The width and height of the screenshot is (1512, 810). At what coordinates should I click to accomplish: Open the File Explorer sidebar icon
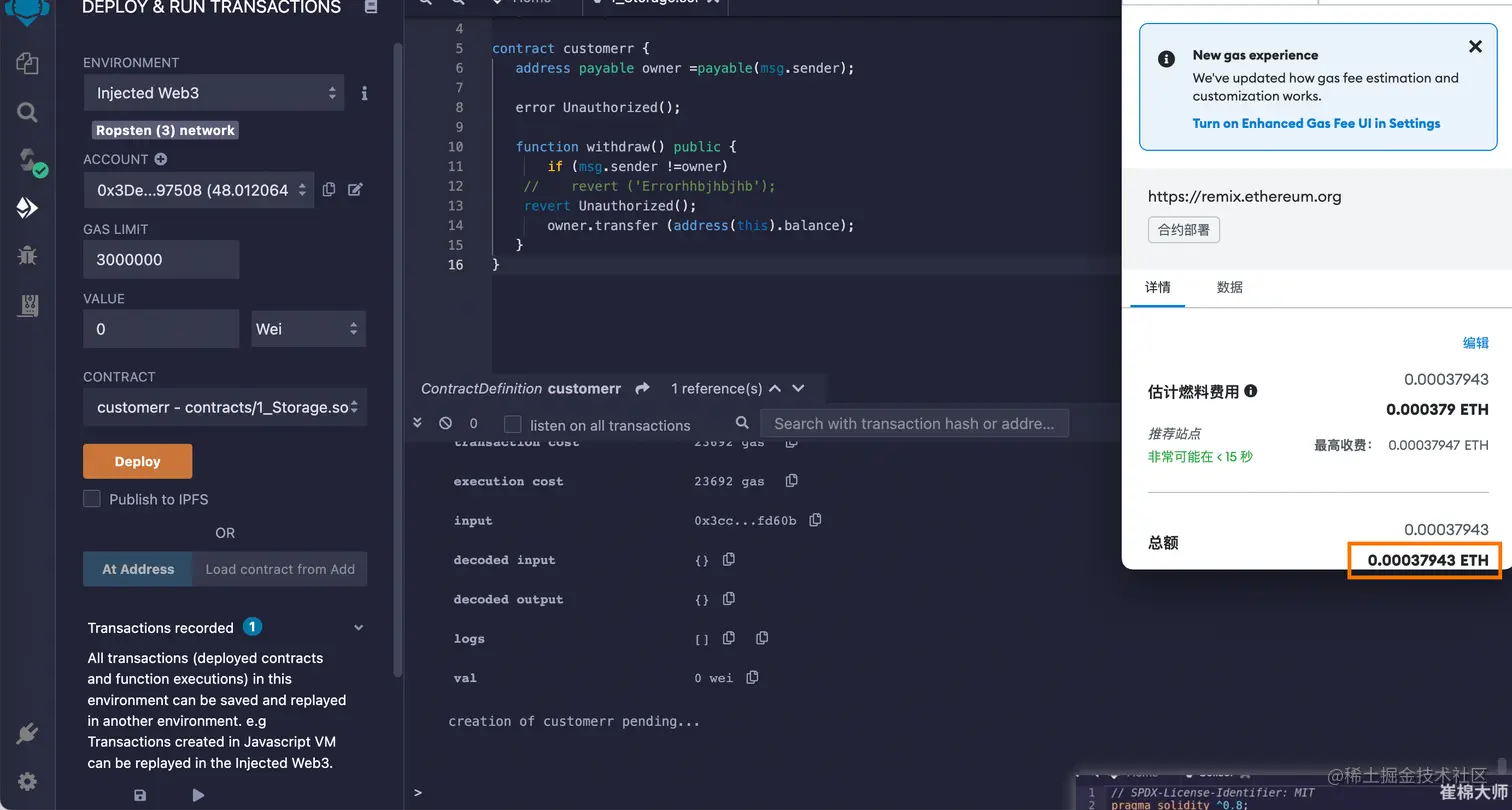[27, 64]
